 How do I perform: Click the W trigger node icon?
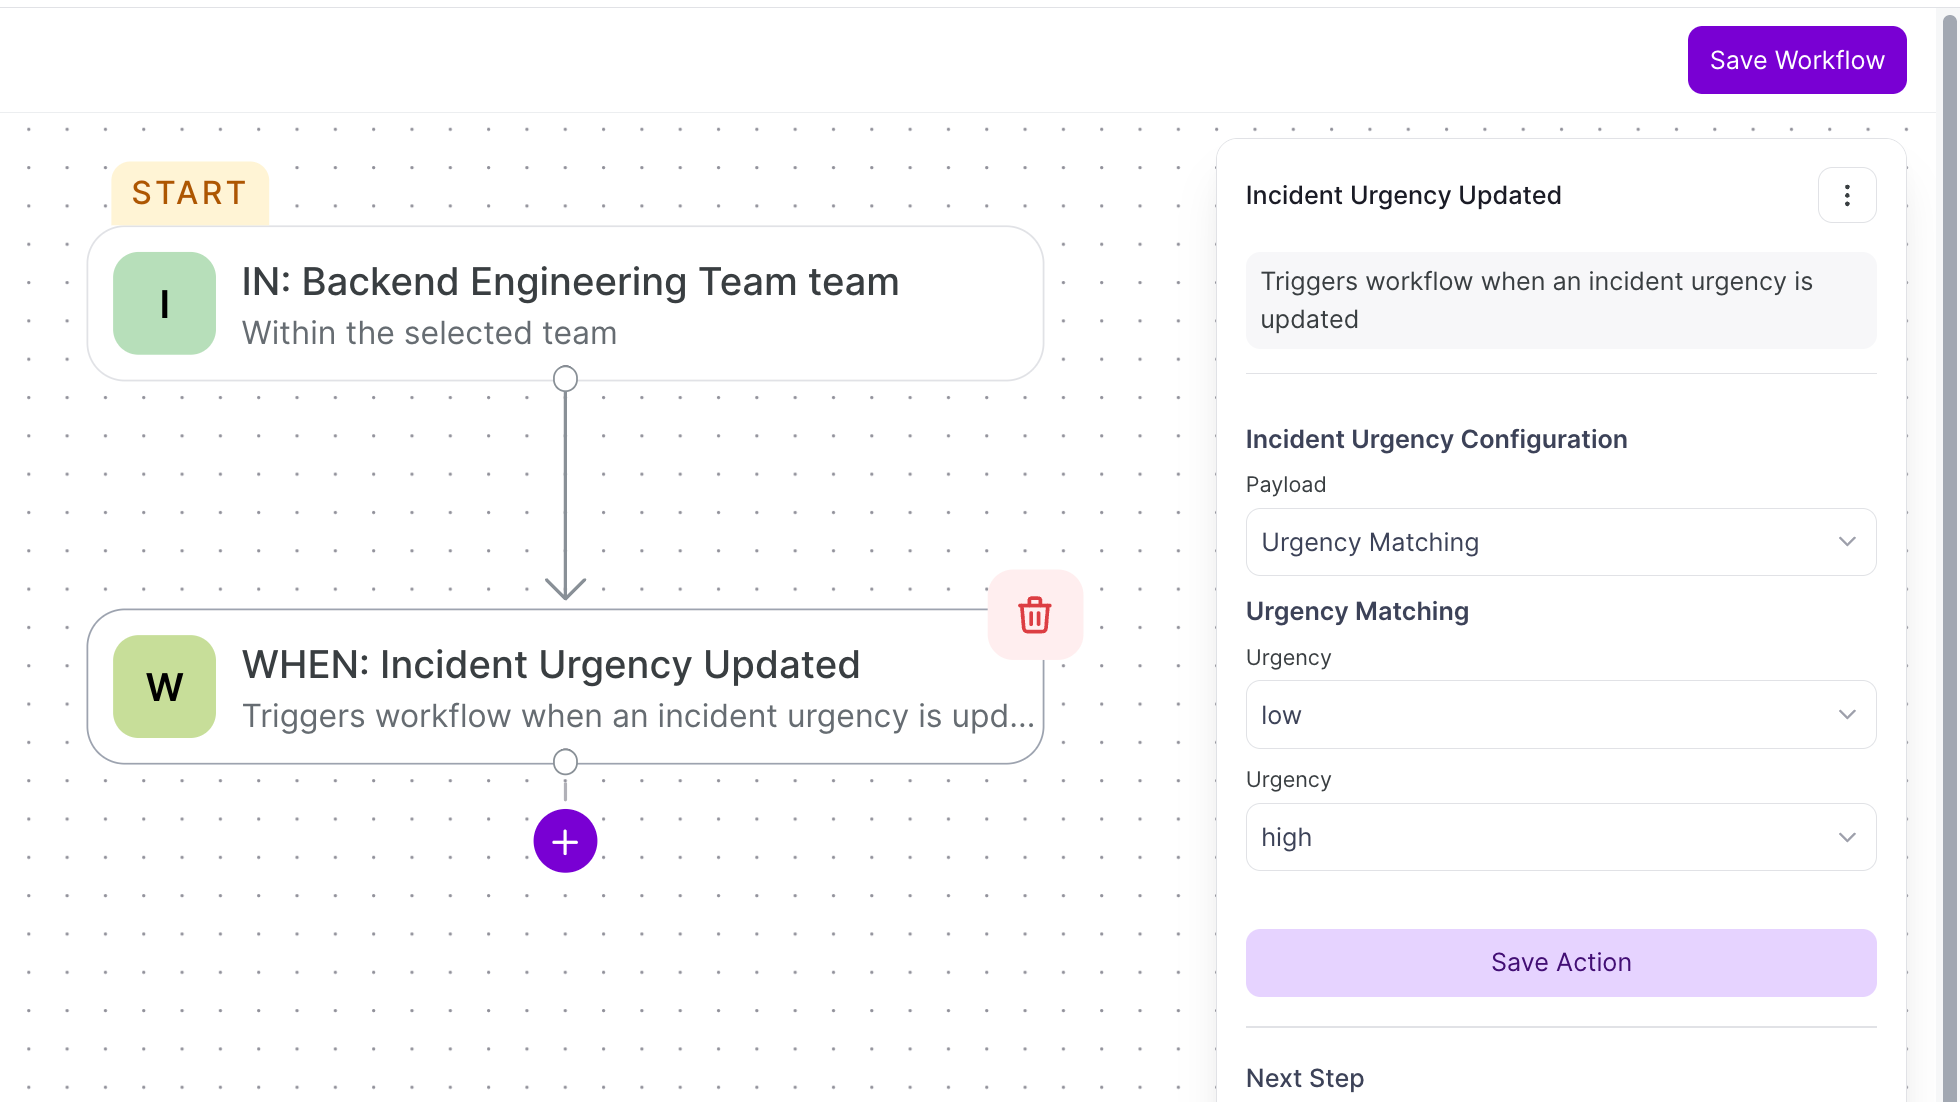coord(165,686)
